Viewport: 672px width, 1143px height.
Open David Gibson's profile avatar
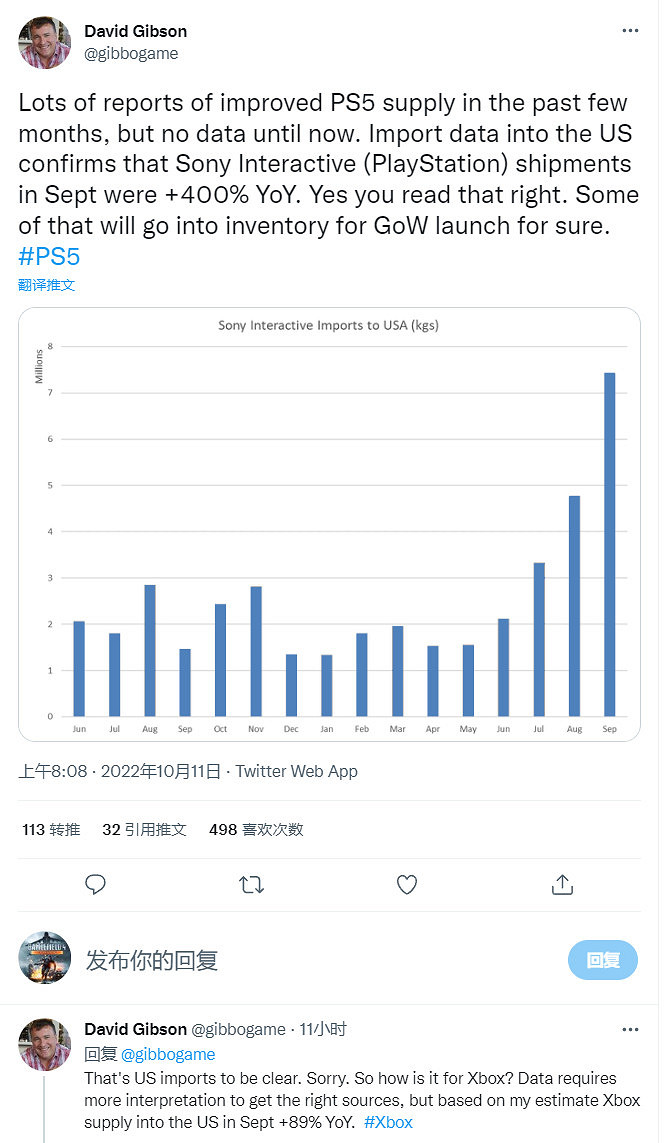coord(44,43)
